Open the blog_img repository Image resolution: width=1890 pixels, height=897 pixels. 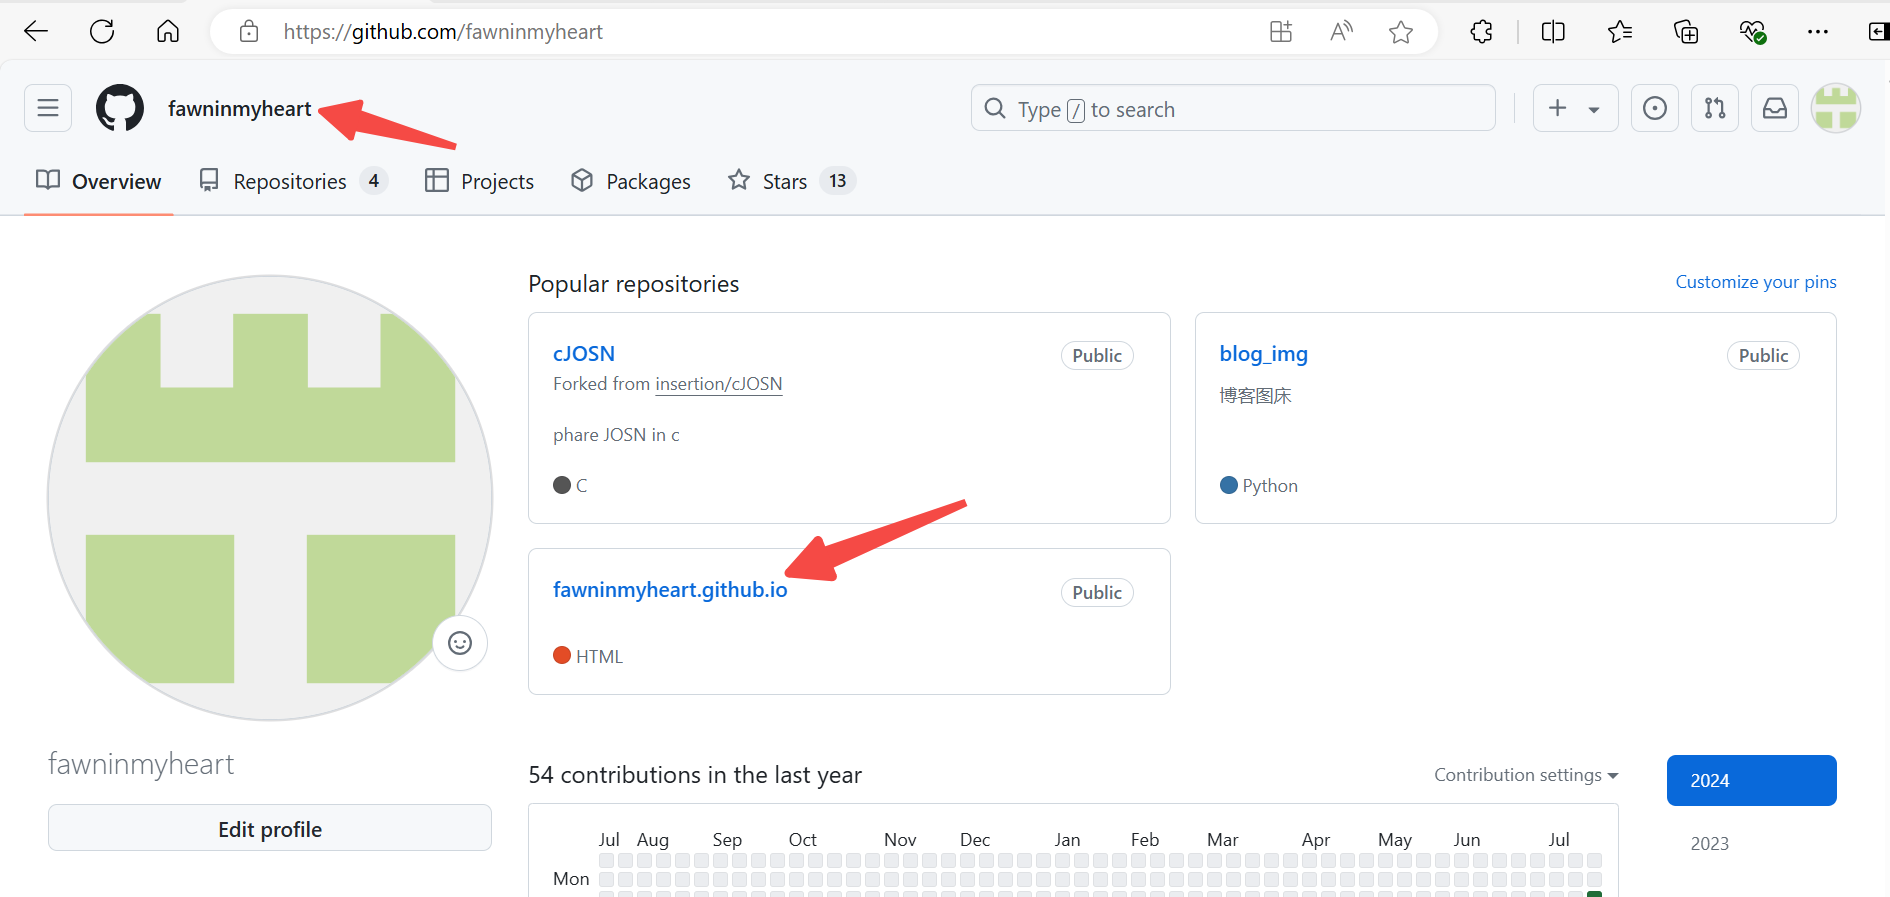(x=1264, y=354)
